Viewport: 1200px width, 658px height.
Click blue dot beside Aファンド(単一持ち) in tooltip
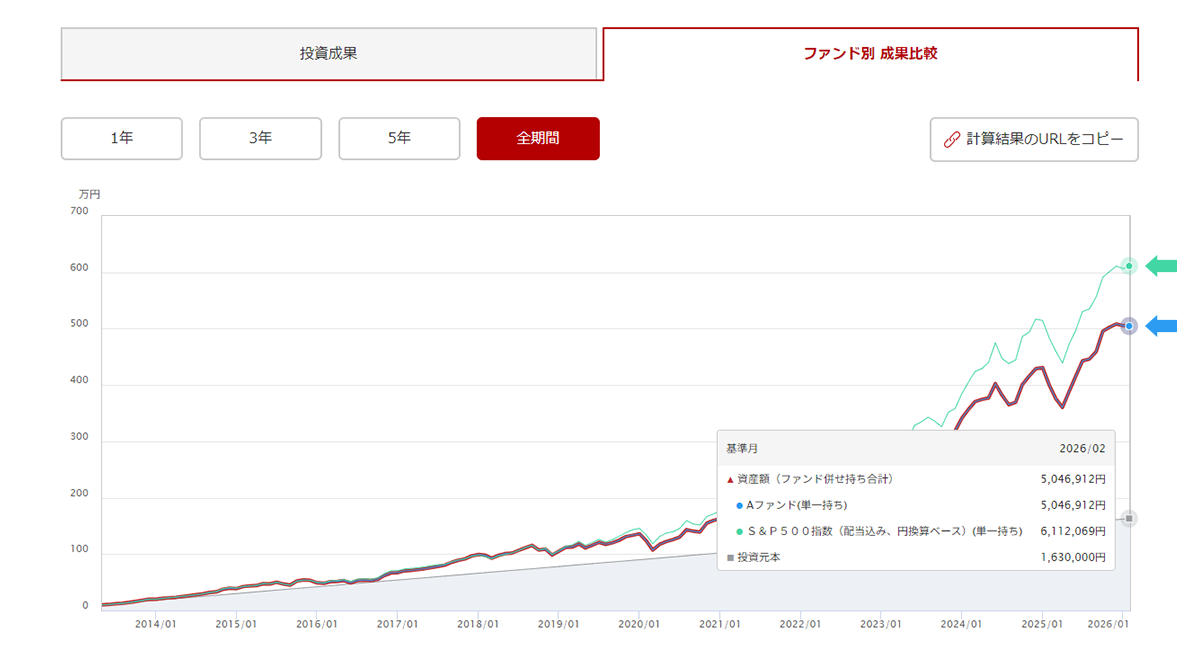coord(739,506)
